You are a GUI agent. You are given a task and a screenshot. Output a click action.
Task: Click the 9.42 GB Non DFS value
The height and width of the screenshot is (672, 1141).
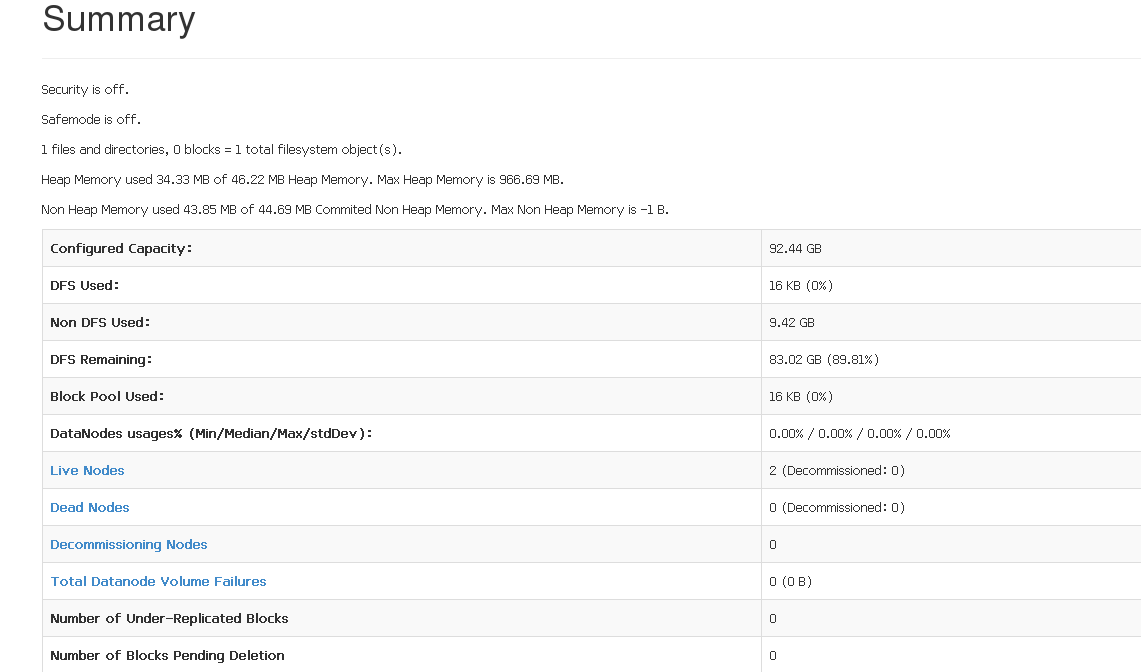pos(791,322)
